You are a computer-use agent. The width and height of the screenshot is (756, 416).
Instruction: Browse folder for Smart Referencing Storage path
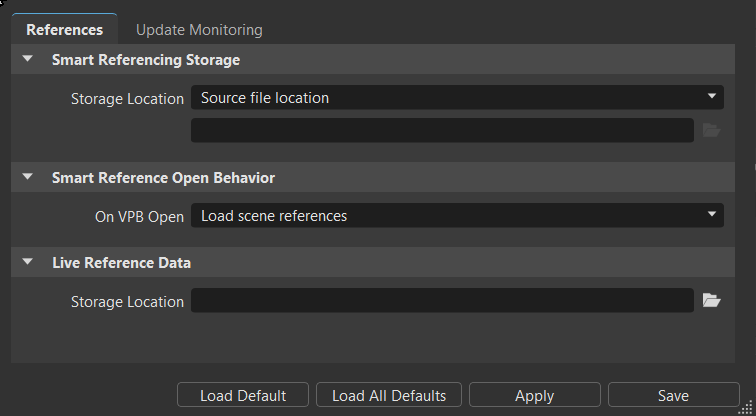pyautogui.click(x=711, y=130)
